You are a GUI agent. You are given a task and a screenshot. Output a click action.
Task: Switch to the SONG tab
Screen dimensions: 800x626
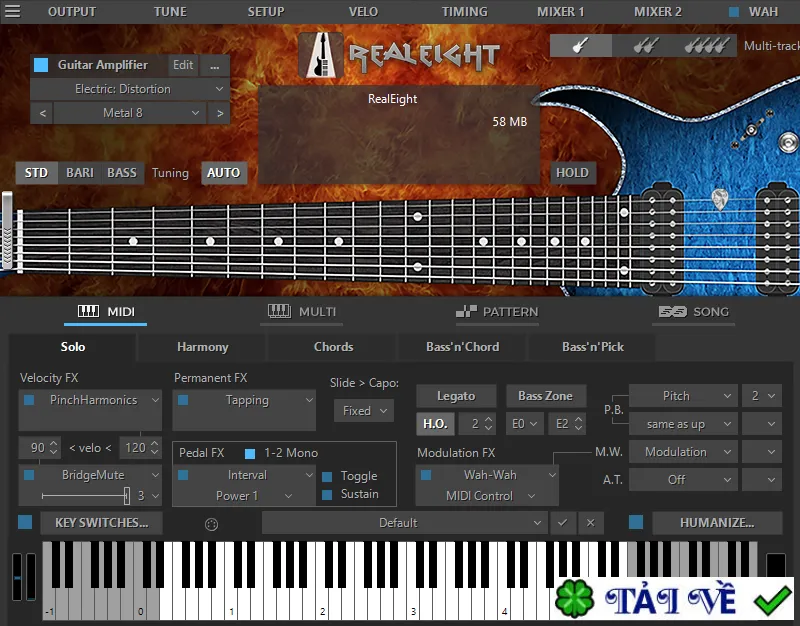point(695,312)
